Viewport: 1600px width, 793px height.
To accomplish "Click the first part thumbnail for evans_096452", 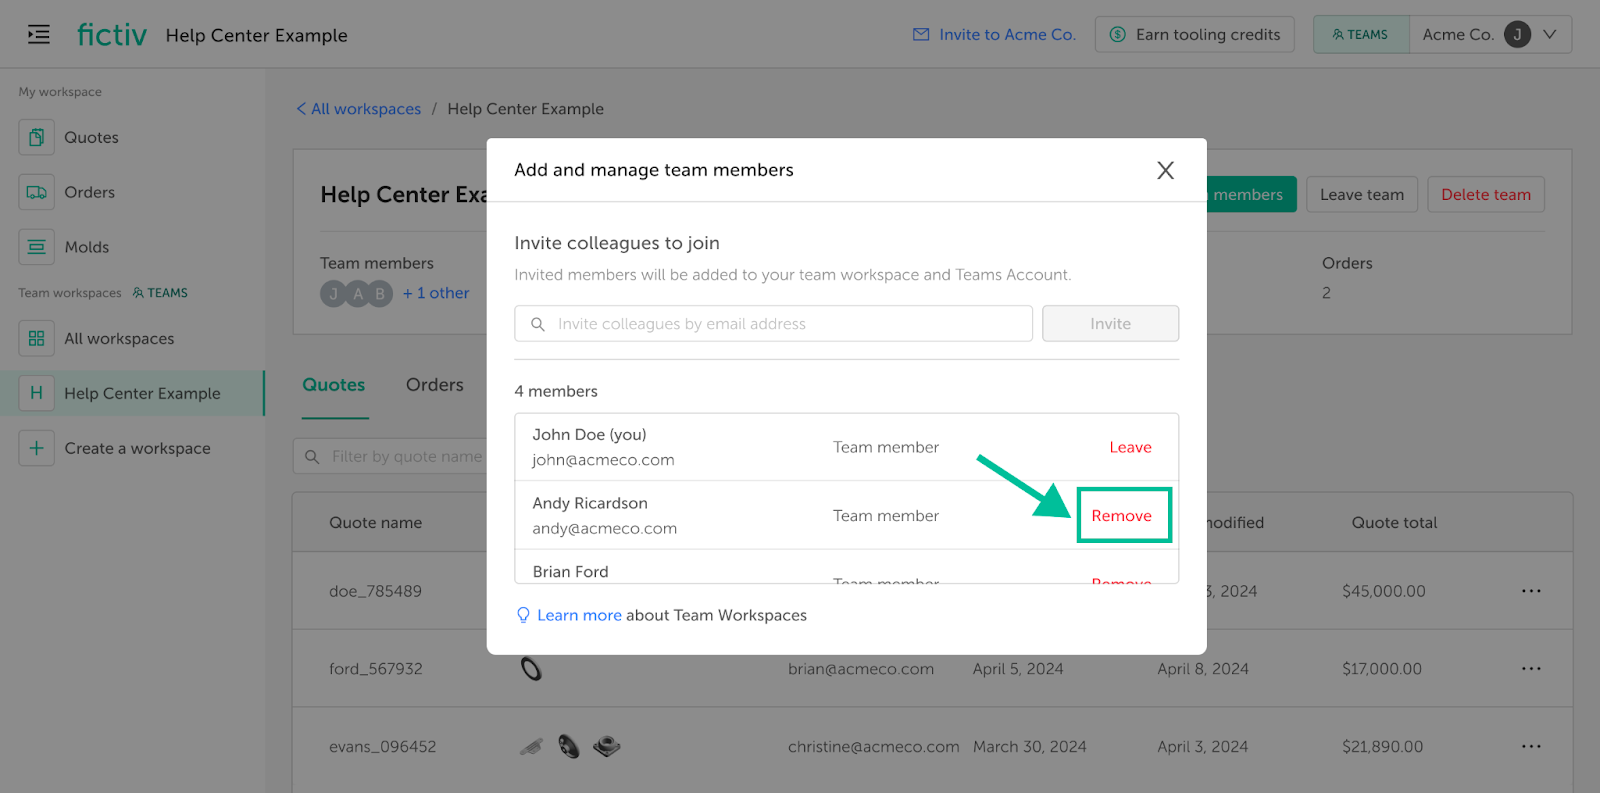I will point(531,746).
